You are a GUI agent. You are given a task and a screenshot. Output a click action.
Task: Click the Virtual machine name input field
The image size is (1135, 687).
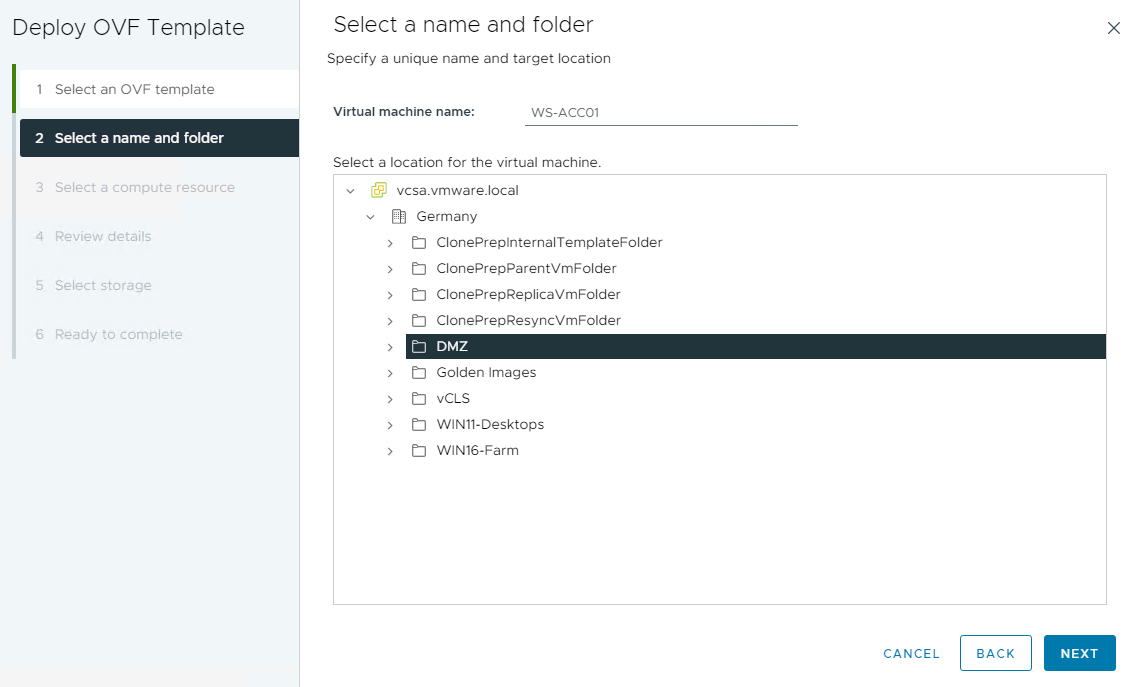click(x=660, y=112)
